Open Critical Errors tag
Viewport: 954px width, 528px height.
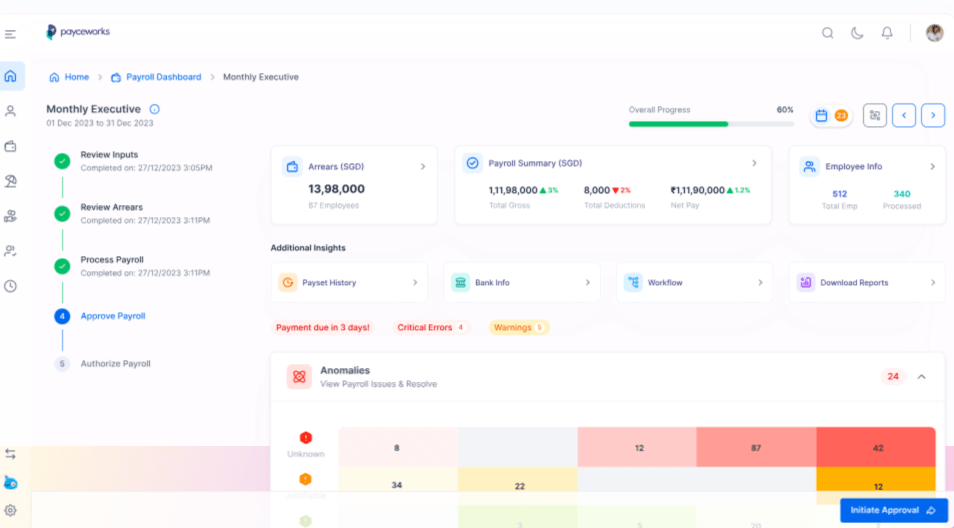tap(431, 327)
